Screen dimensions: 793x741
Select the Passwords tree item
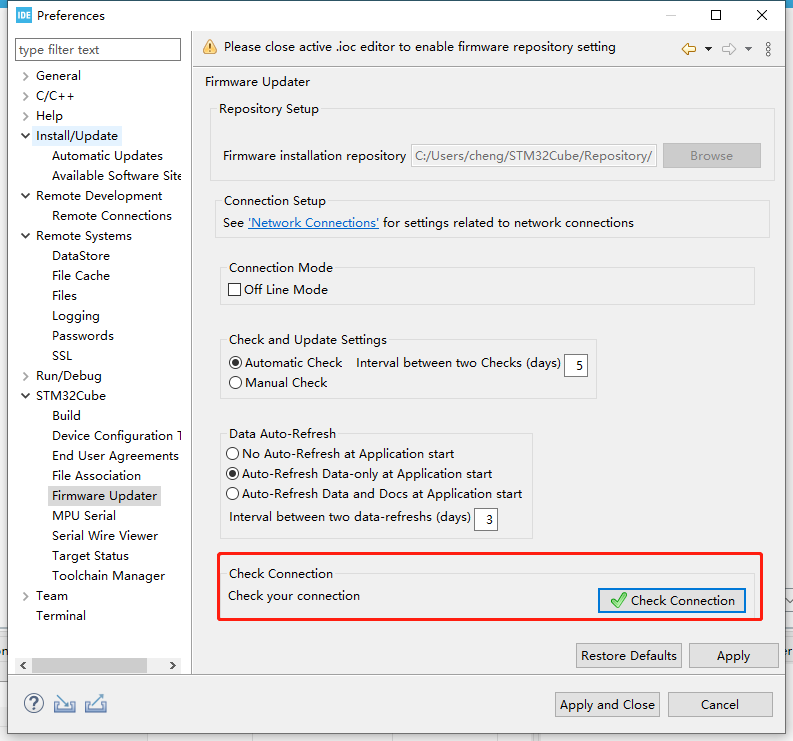[83, 336]
